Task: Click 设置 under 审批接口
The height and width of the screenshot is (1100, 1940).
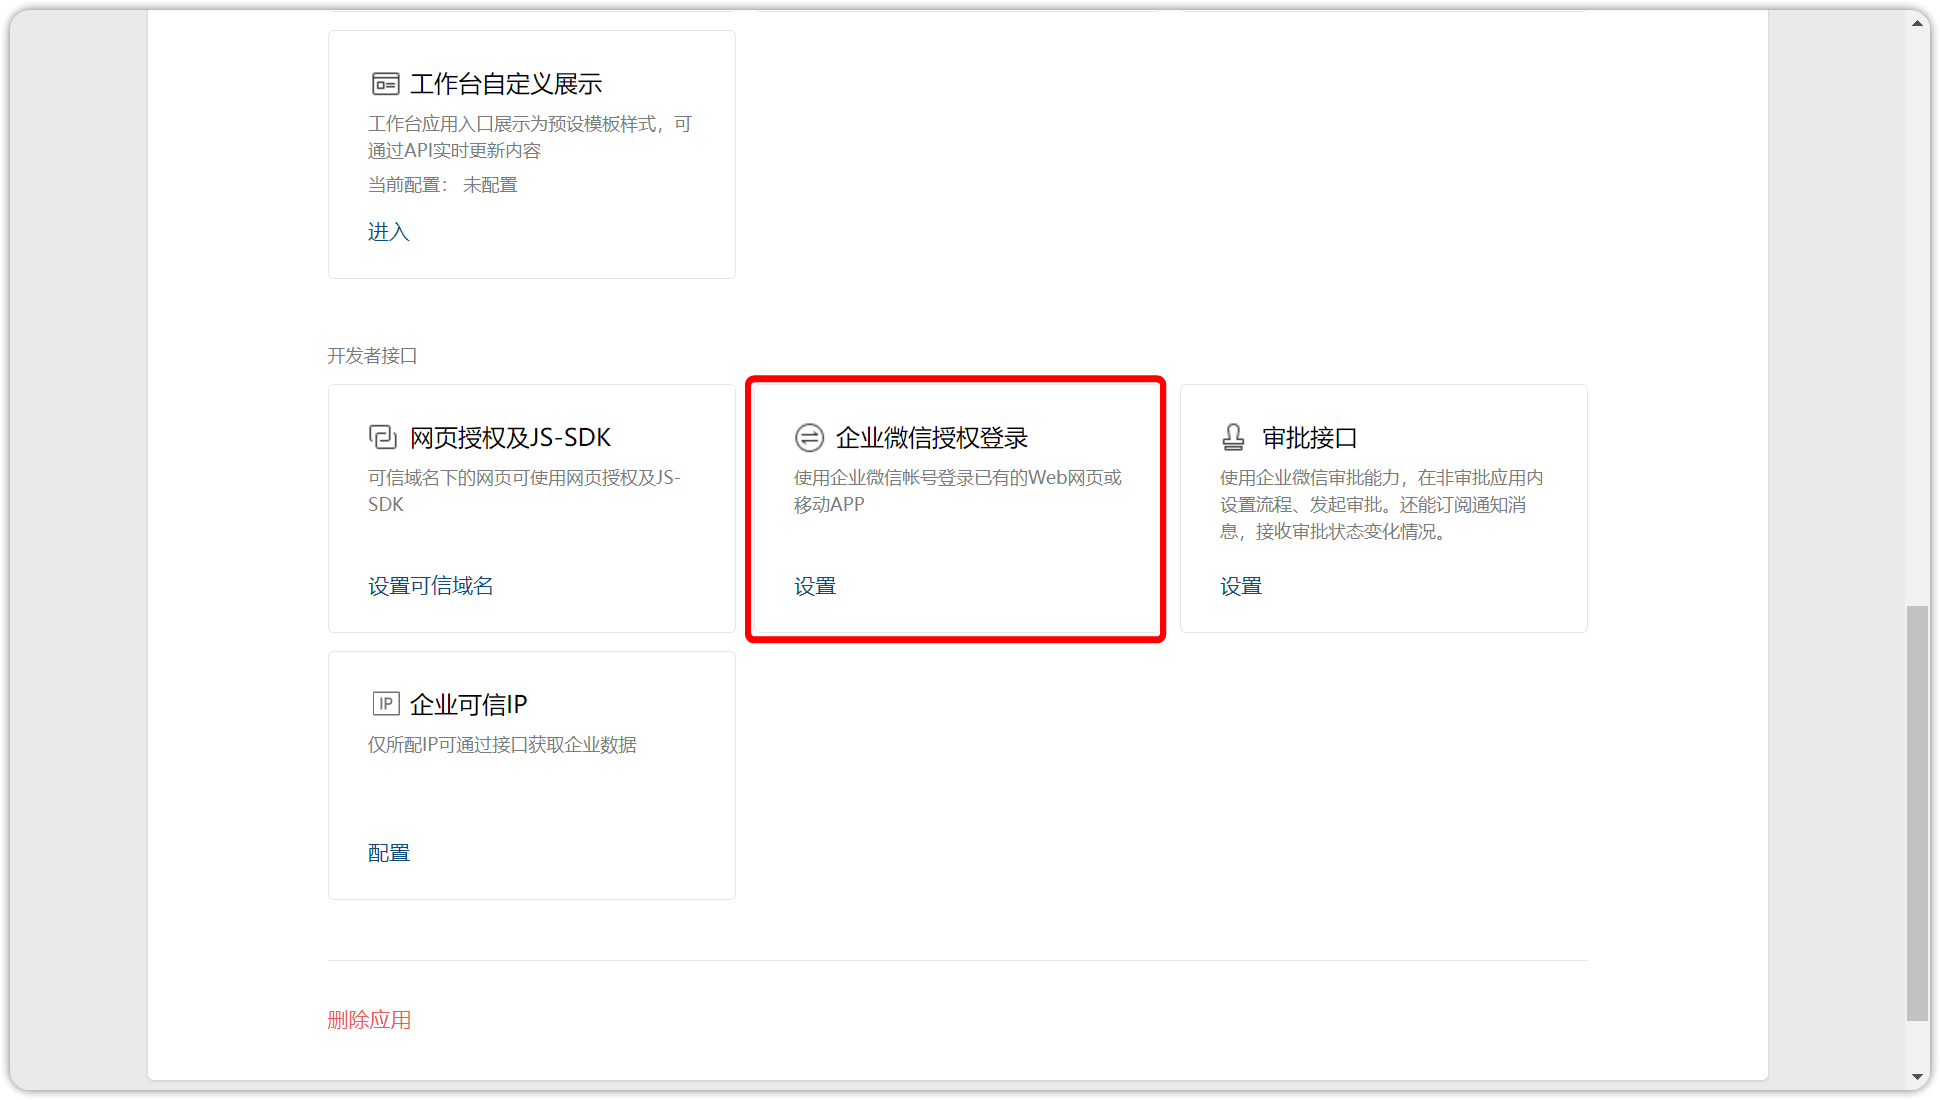Action: click(1241, 587)
